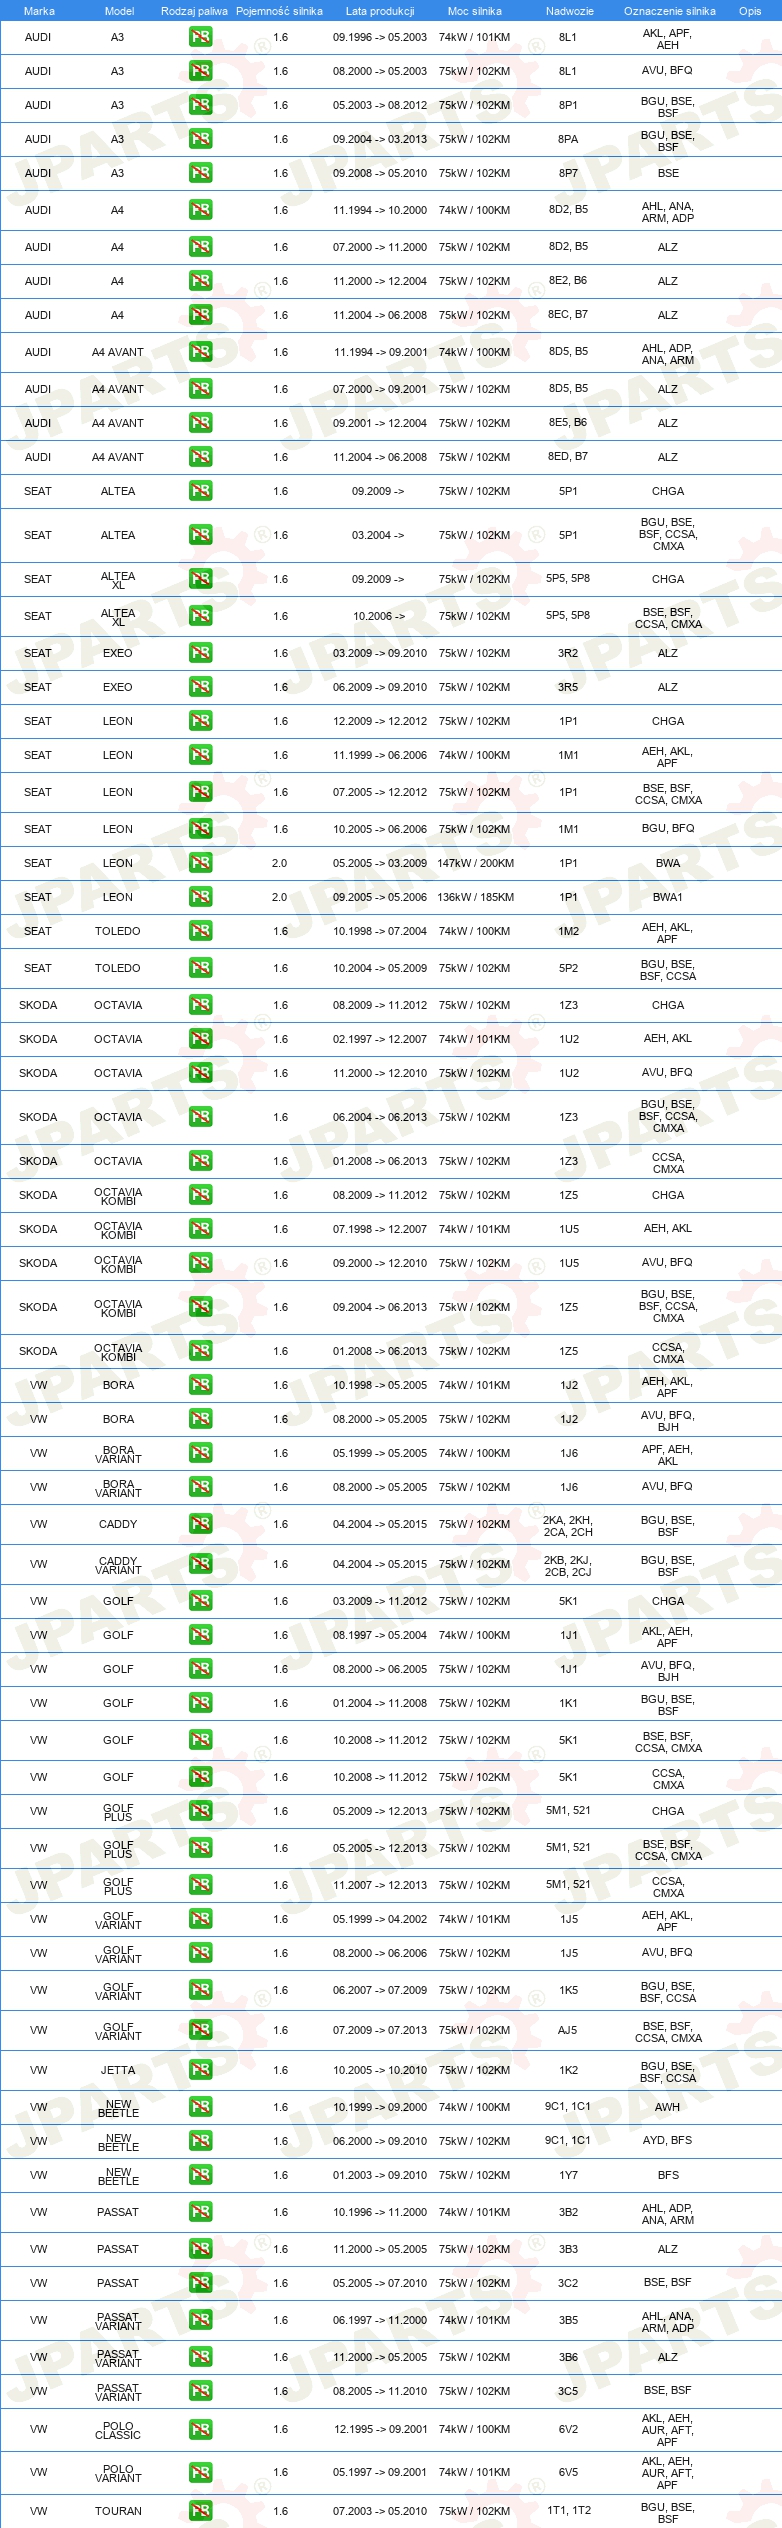
Task: Click the Moc silnika column header
Action: click(475, 11)
